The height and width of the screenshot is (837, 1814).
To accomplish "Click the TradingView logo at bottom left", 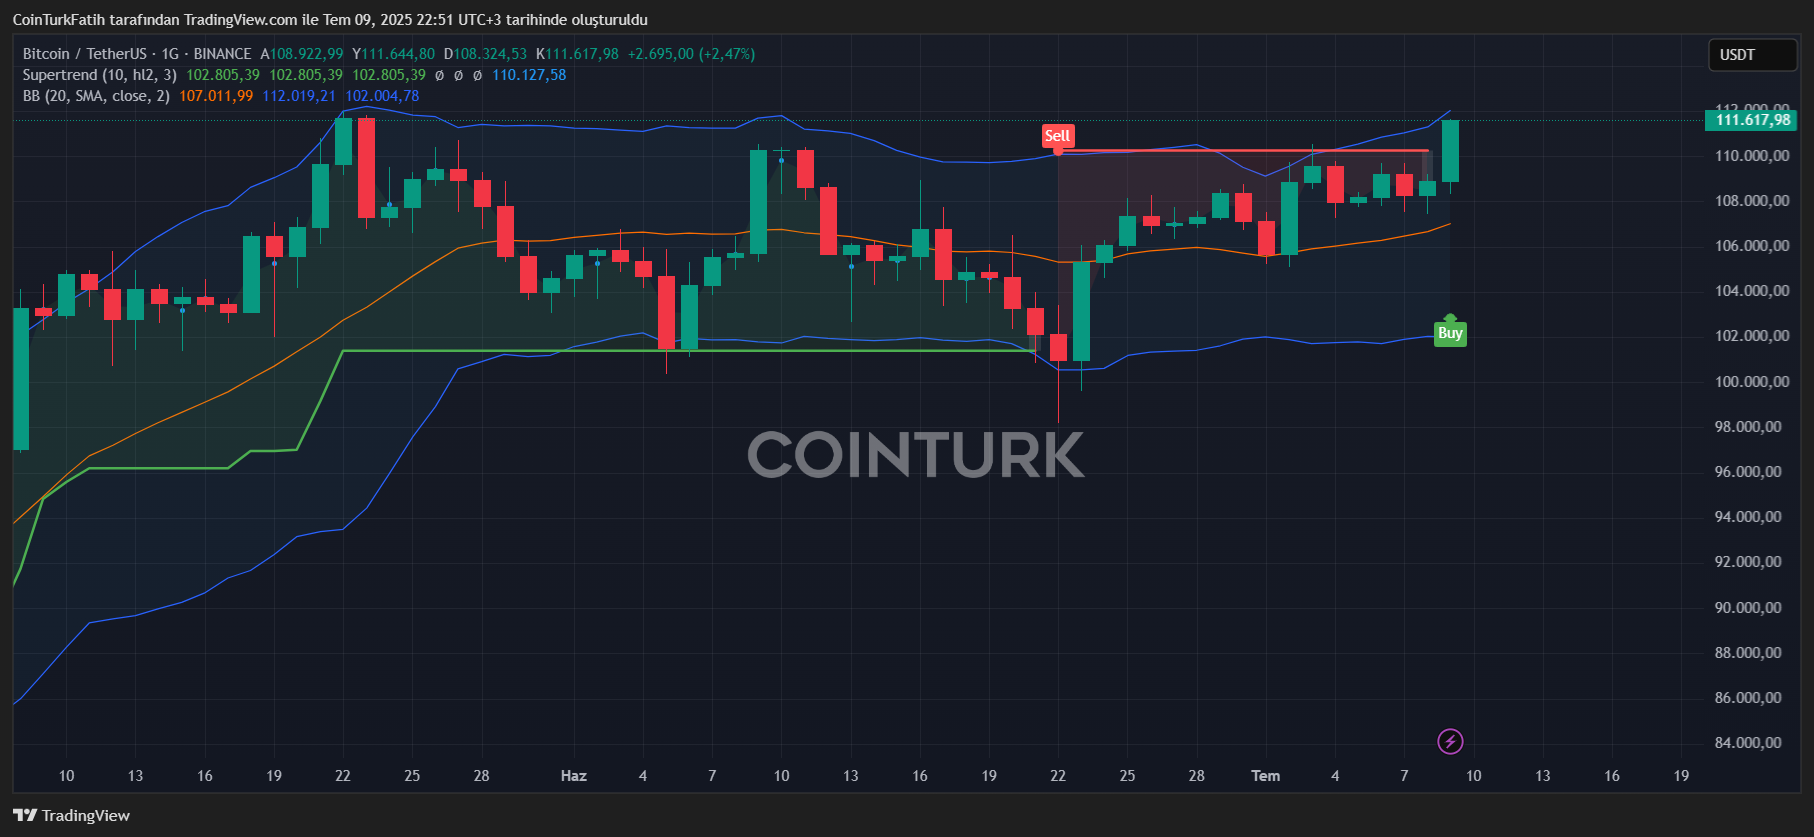I will pos(71,815).
